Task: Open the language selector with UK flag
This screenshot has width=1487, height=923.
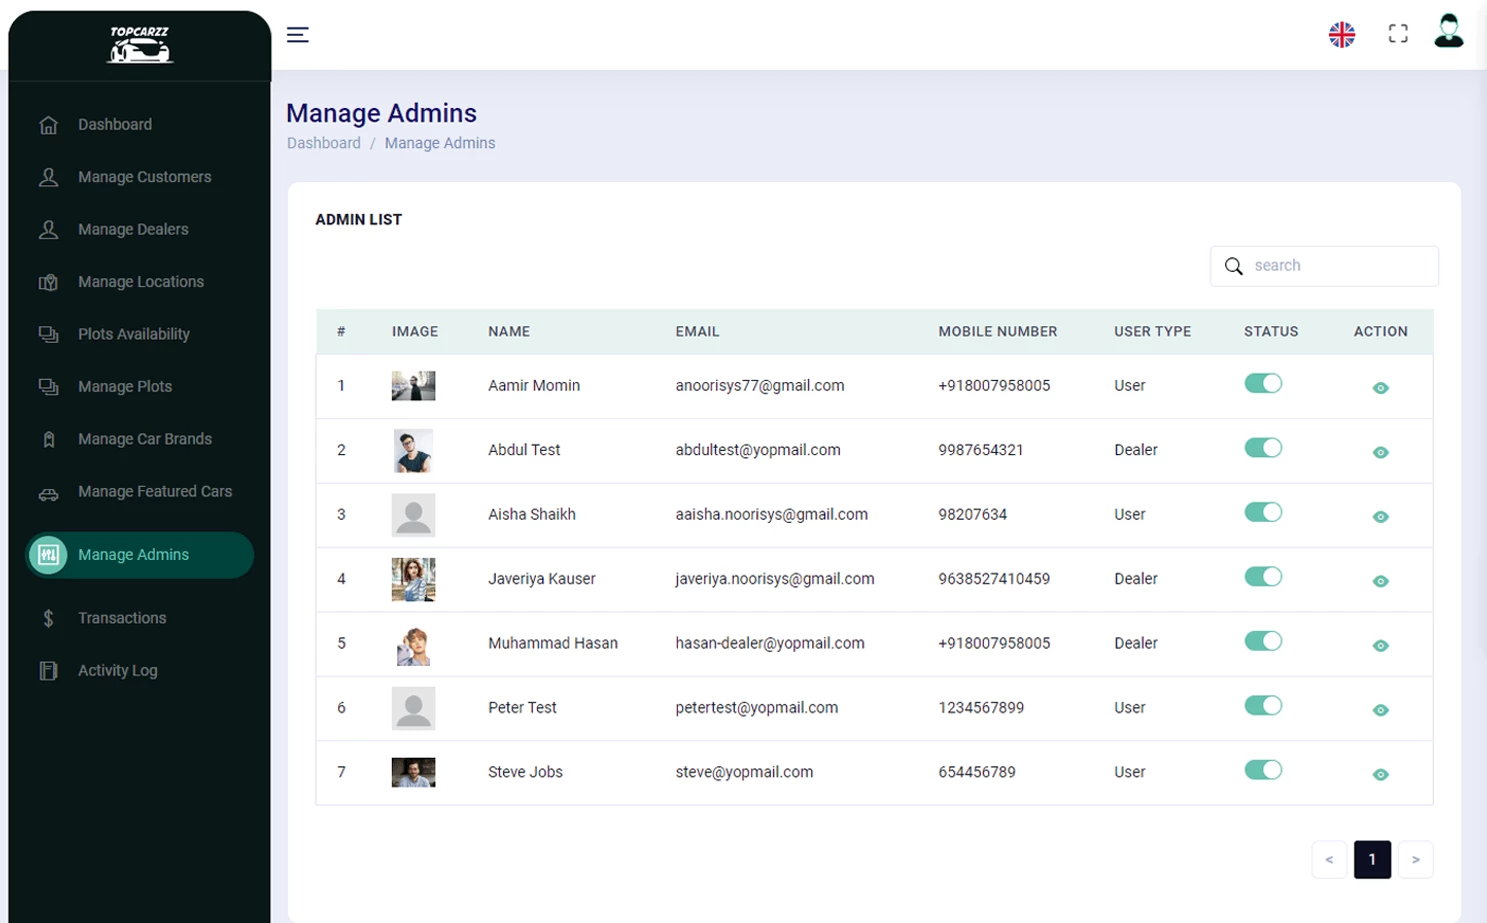Action: (1341, 33)
